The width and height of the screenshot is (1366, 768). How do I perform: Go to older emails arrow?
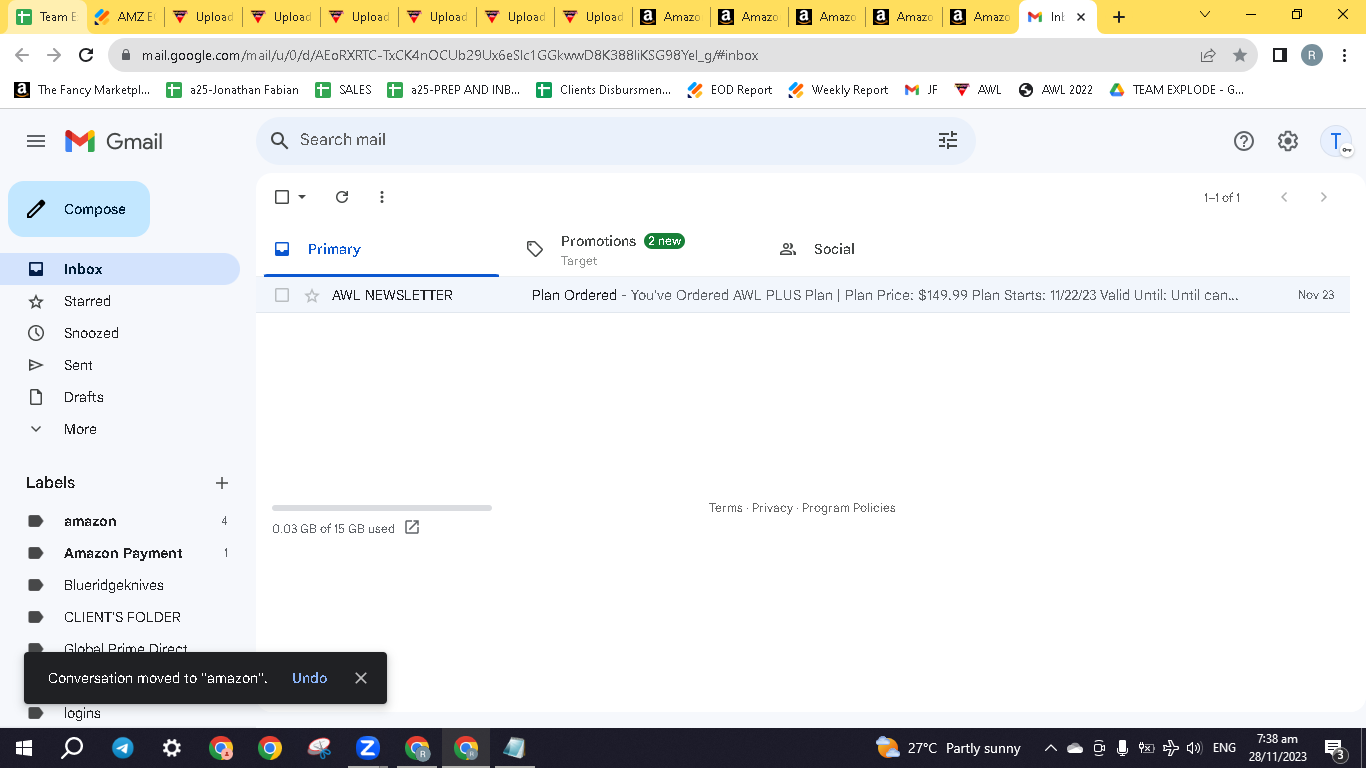[x=1324, y=197]
